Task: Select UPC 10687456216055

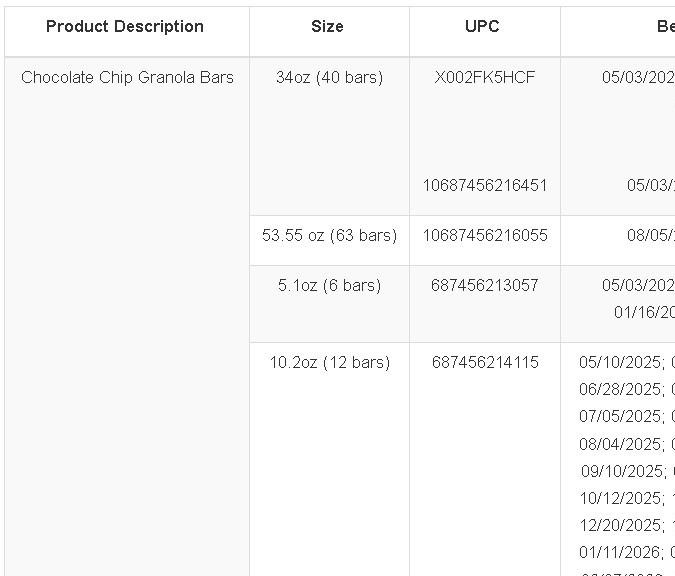Action: (485, 236)
